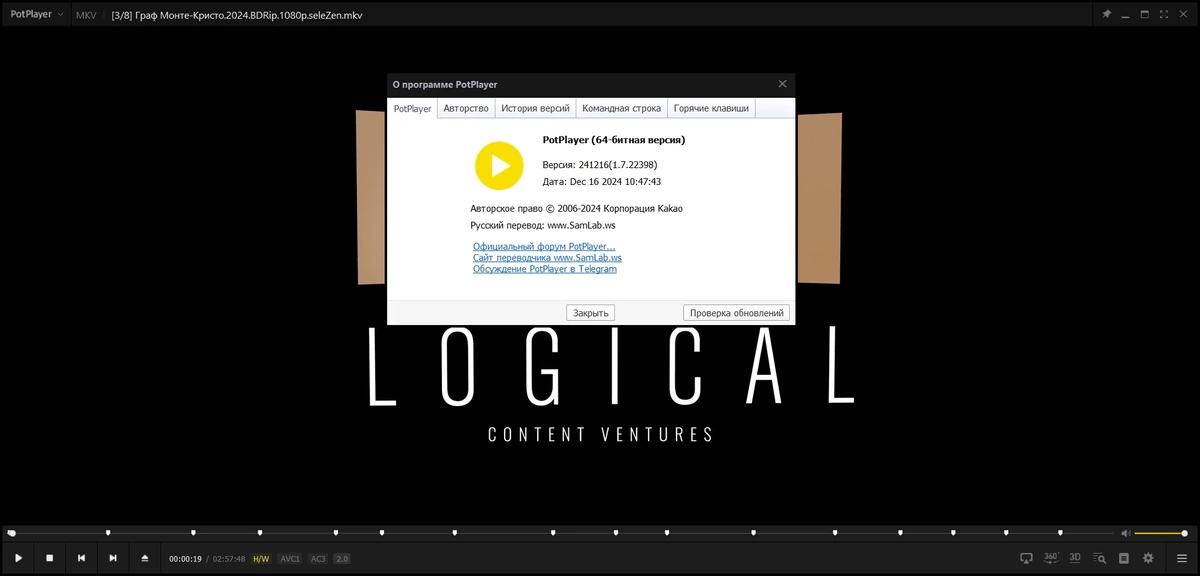This screenshot has height=576, width=1200.
Task: Click the 2.0 audio channels indicator
Action: (x=342, y=559)
